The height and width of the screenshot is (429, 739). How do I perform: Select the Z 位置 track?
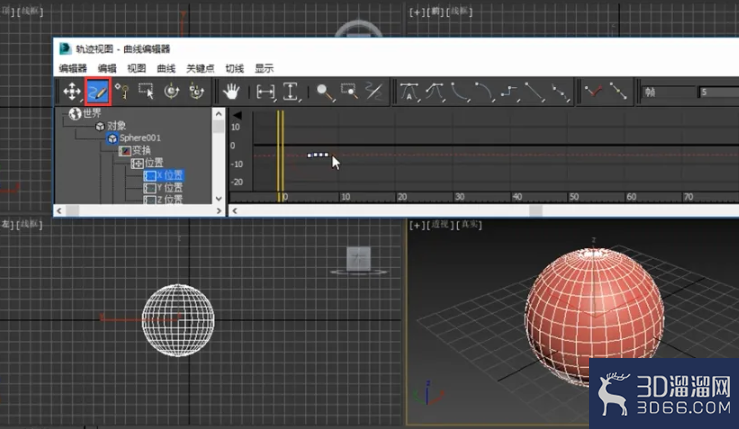pyautogui.click(x=164, y=199)
